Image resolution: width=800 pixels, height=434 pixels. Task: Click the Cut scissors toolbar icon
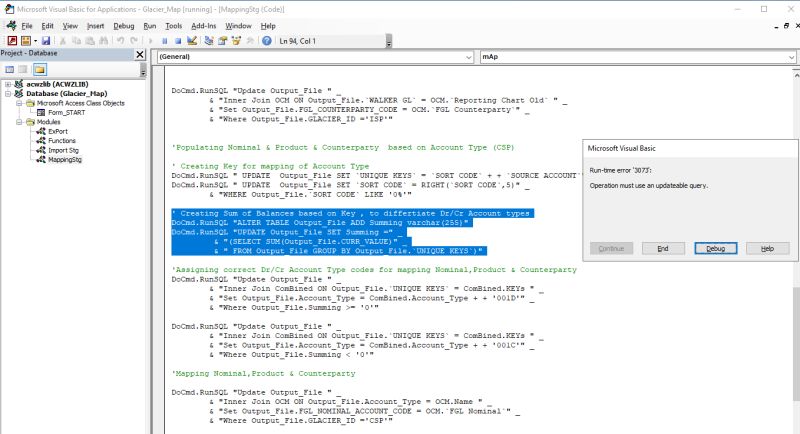63,41
